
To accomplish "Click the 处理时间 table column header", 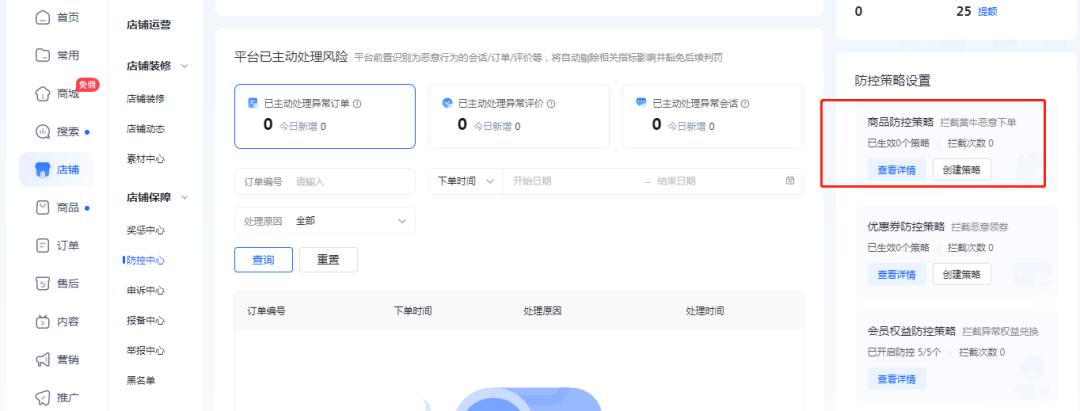I will [705, 310].
